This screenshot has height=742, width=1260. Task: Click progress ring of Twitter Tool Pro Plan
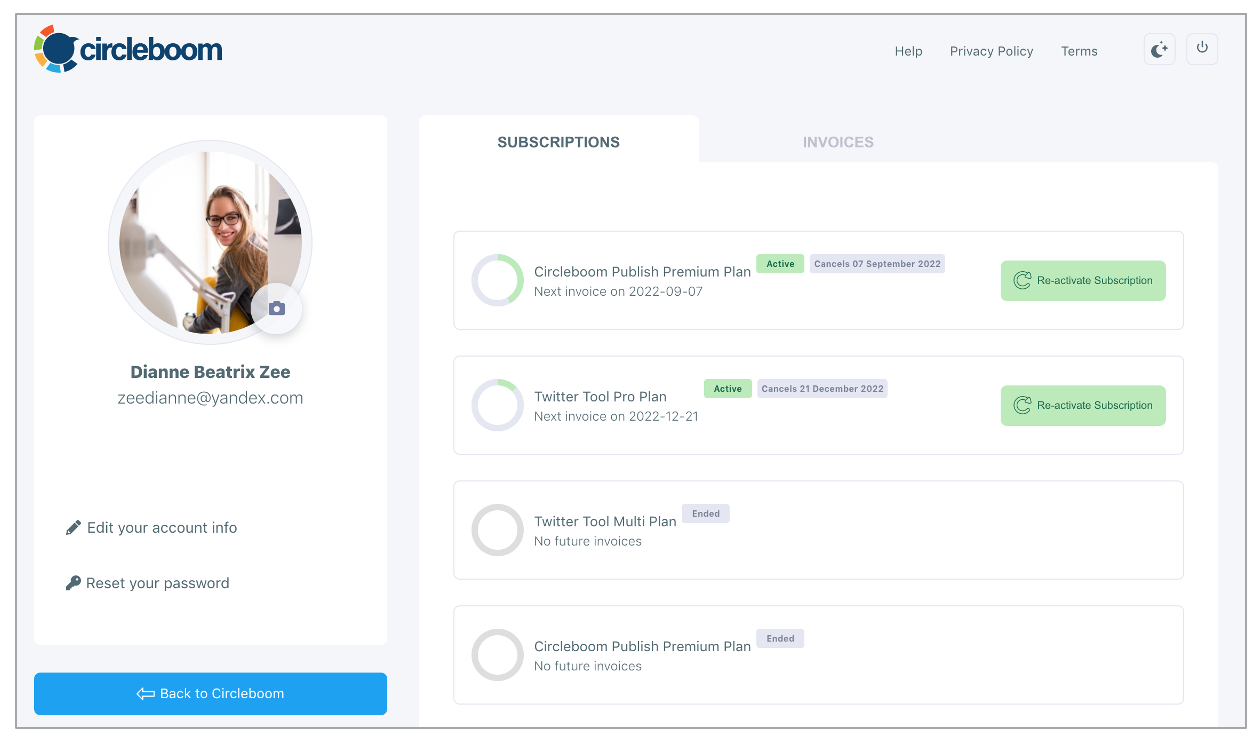(497, 405)
